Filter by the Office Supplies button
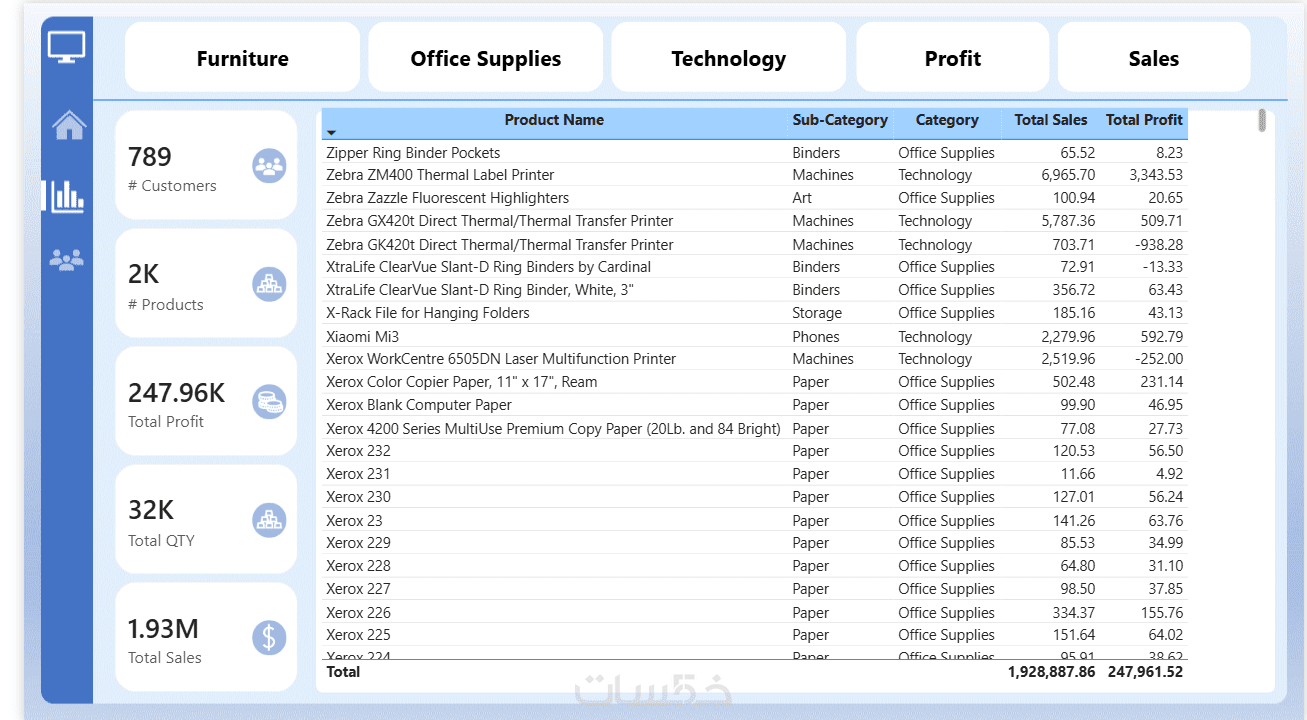The image size is (1307, 720). 486,58
